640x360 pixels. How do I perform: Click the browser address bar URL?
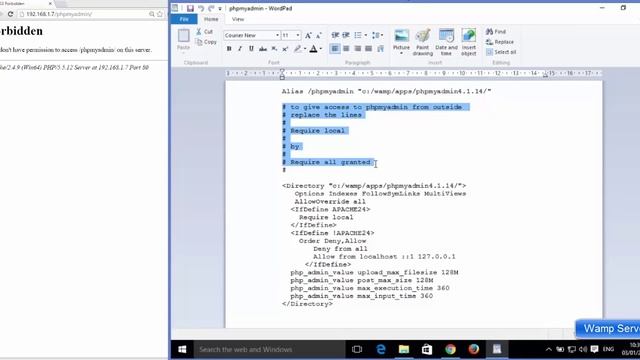click(59, 14)
